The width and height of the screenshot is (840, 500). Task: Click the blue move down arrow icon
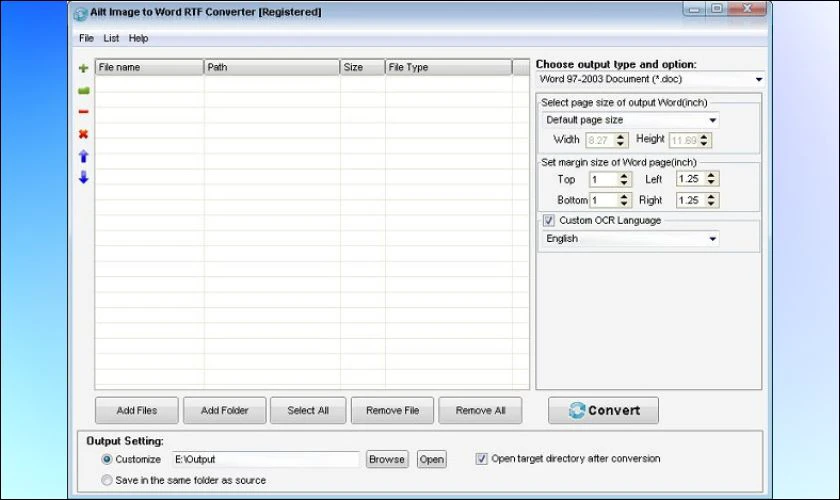coord(84,177)
